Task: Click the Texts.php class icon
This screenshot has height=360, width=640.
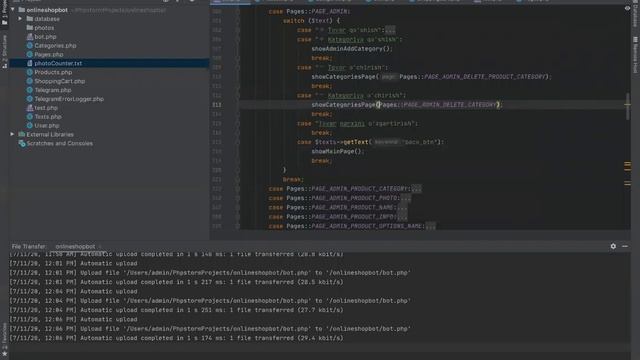Action: click(29, 117)
